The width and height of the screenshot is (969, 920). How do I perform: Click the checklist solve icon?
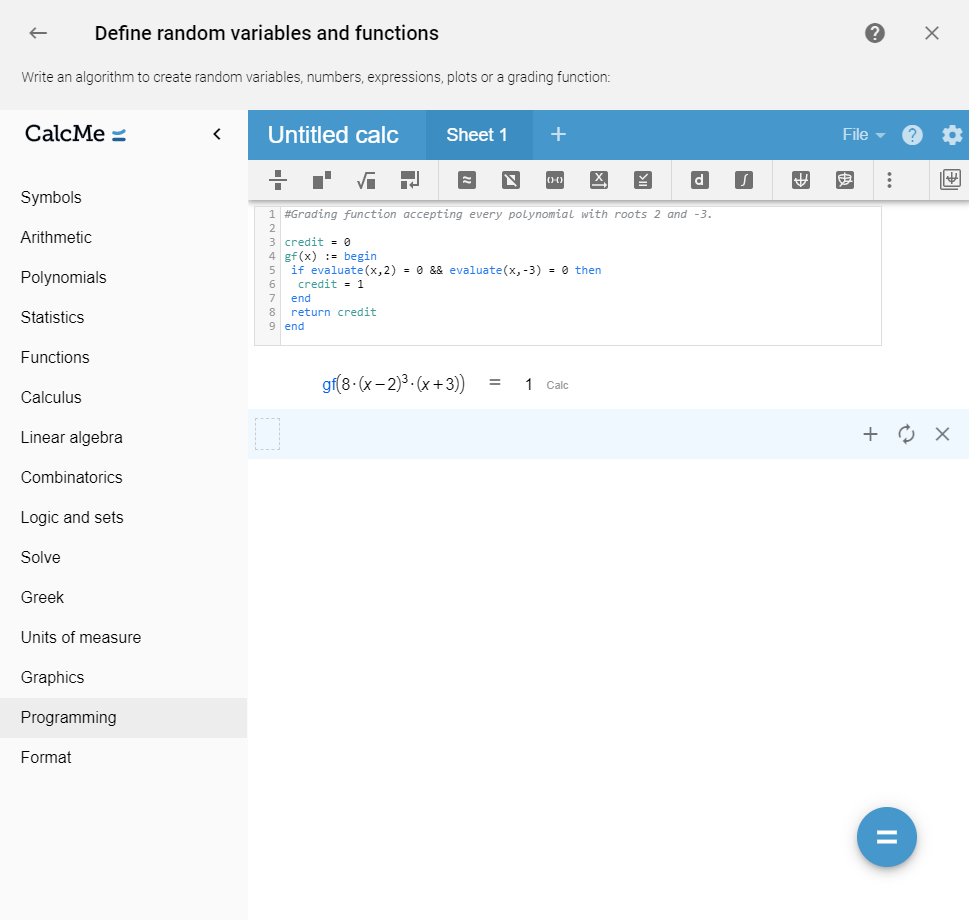(x=643, y=180)
